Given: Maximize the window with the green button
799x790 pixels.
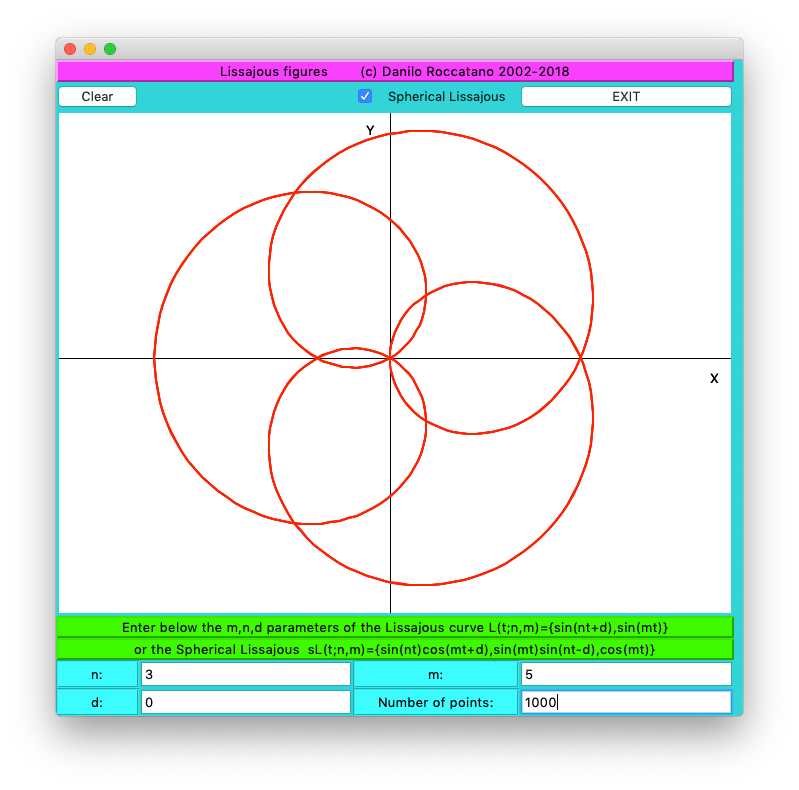Looking at the screenshot, I should (110, 49).
